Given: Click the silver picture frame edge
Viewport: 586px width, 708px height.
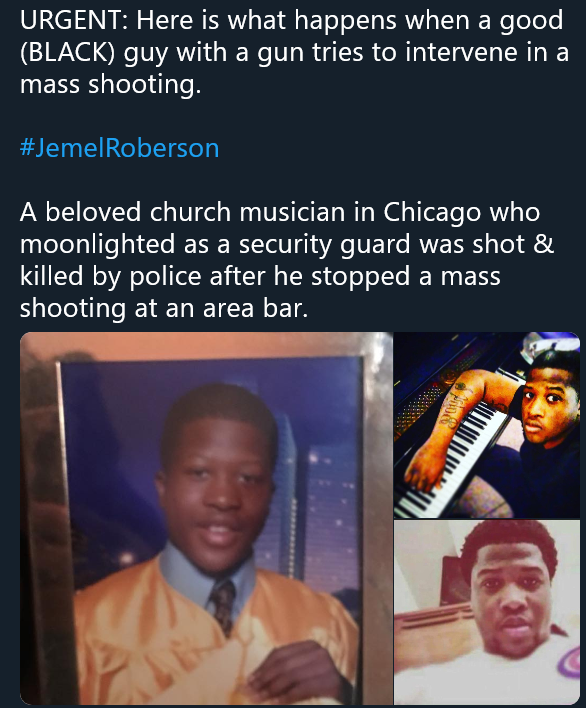Looking at the screenshot, I should [377, 518].
